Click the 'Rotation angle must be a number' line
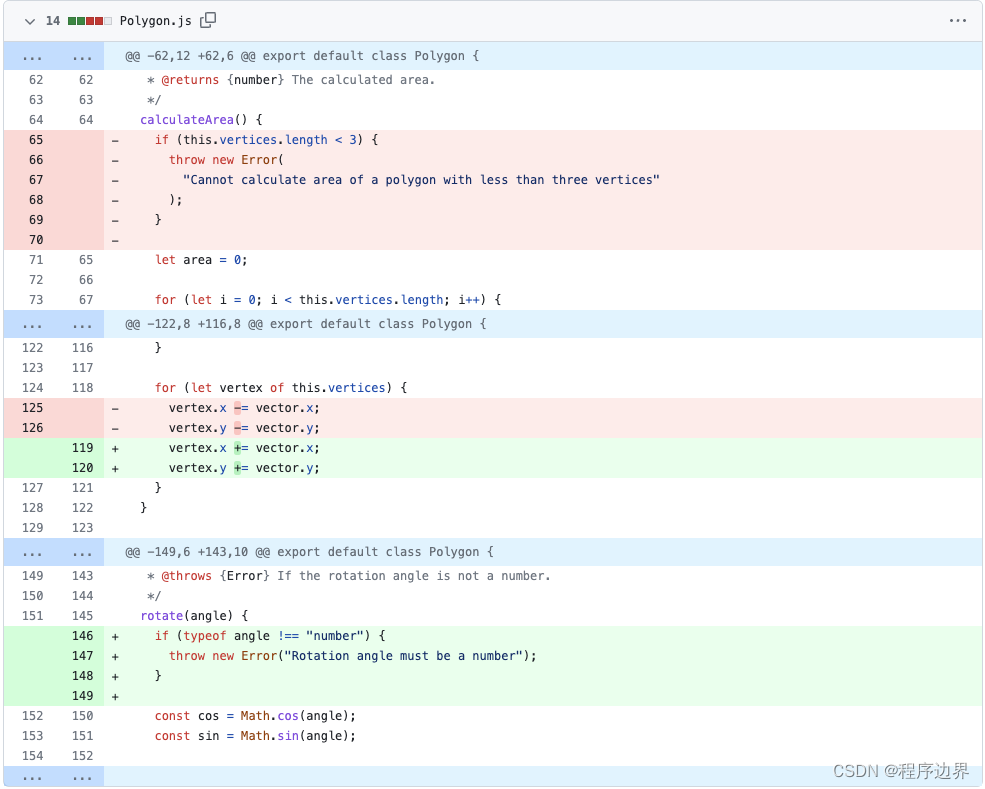Screen dimensions: 985x789 [352, 656]
